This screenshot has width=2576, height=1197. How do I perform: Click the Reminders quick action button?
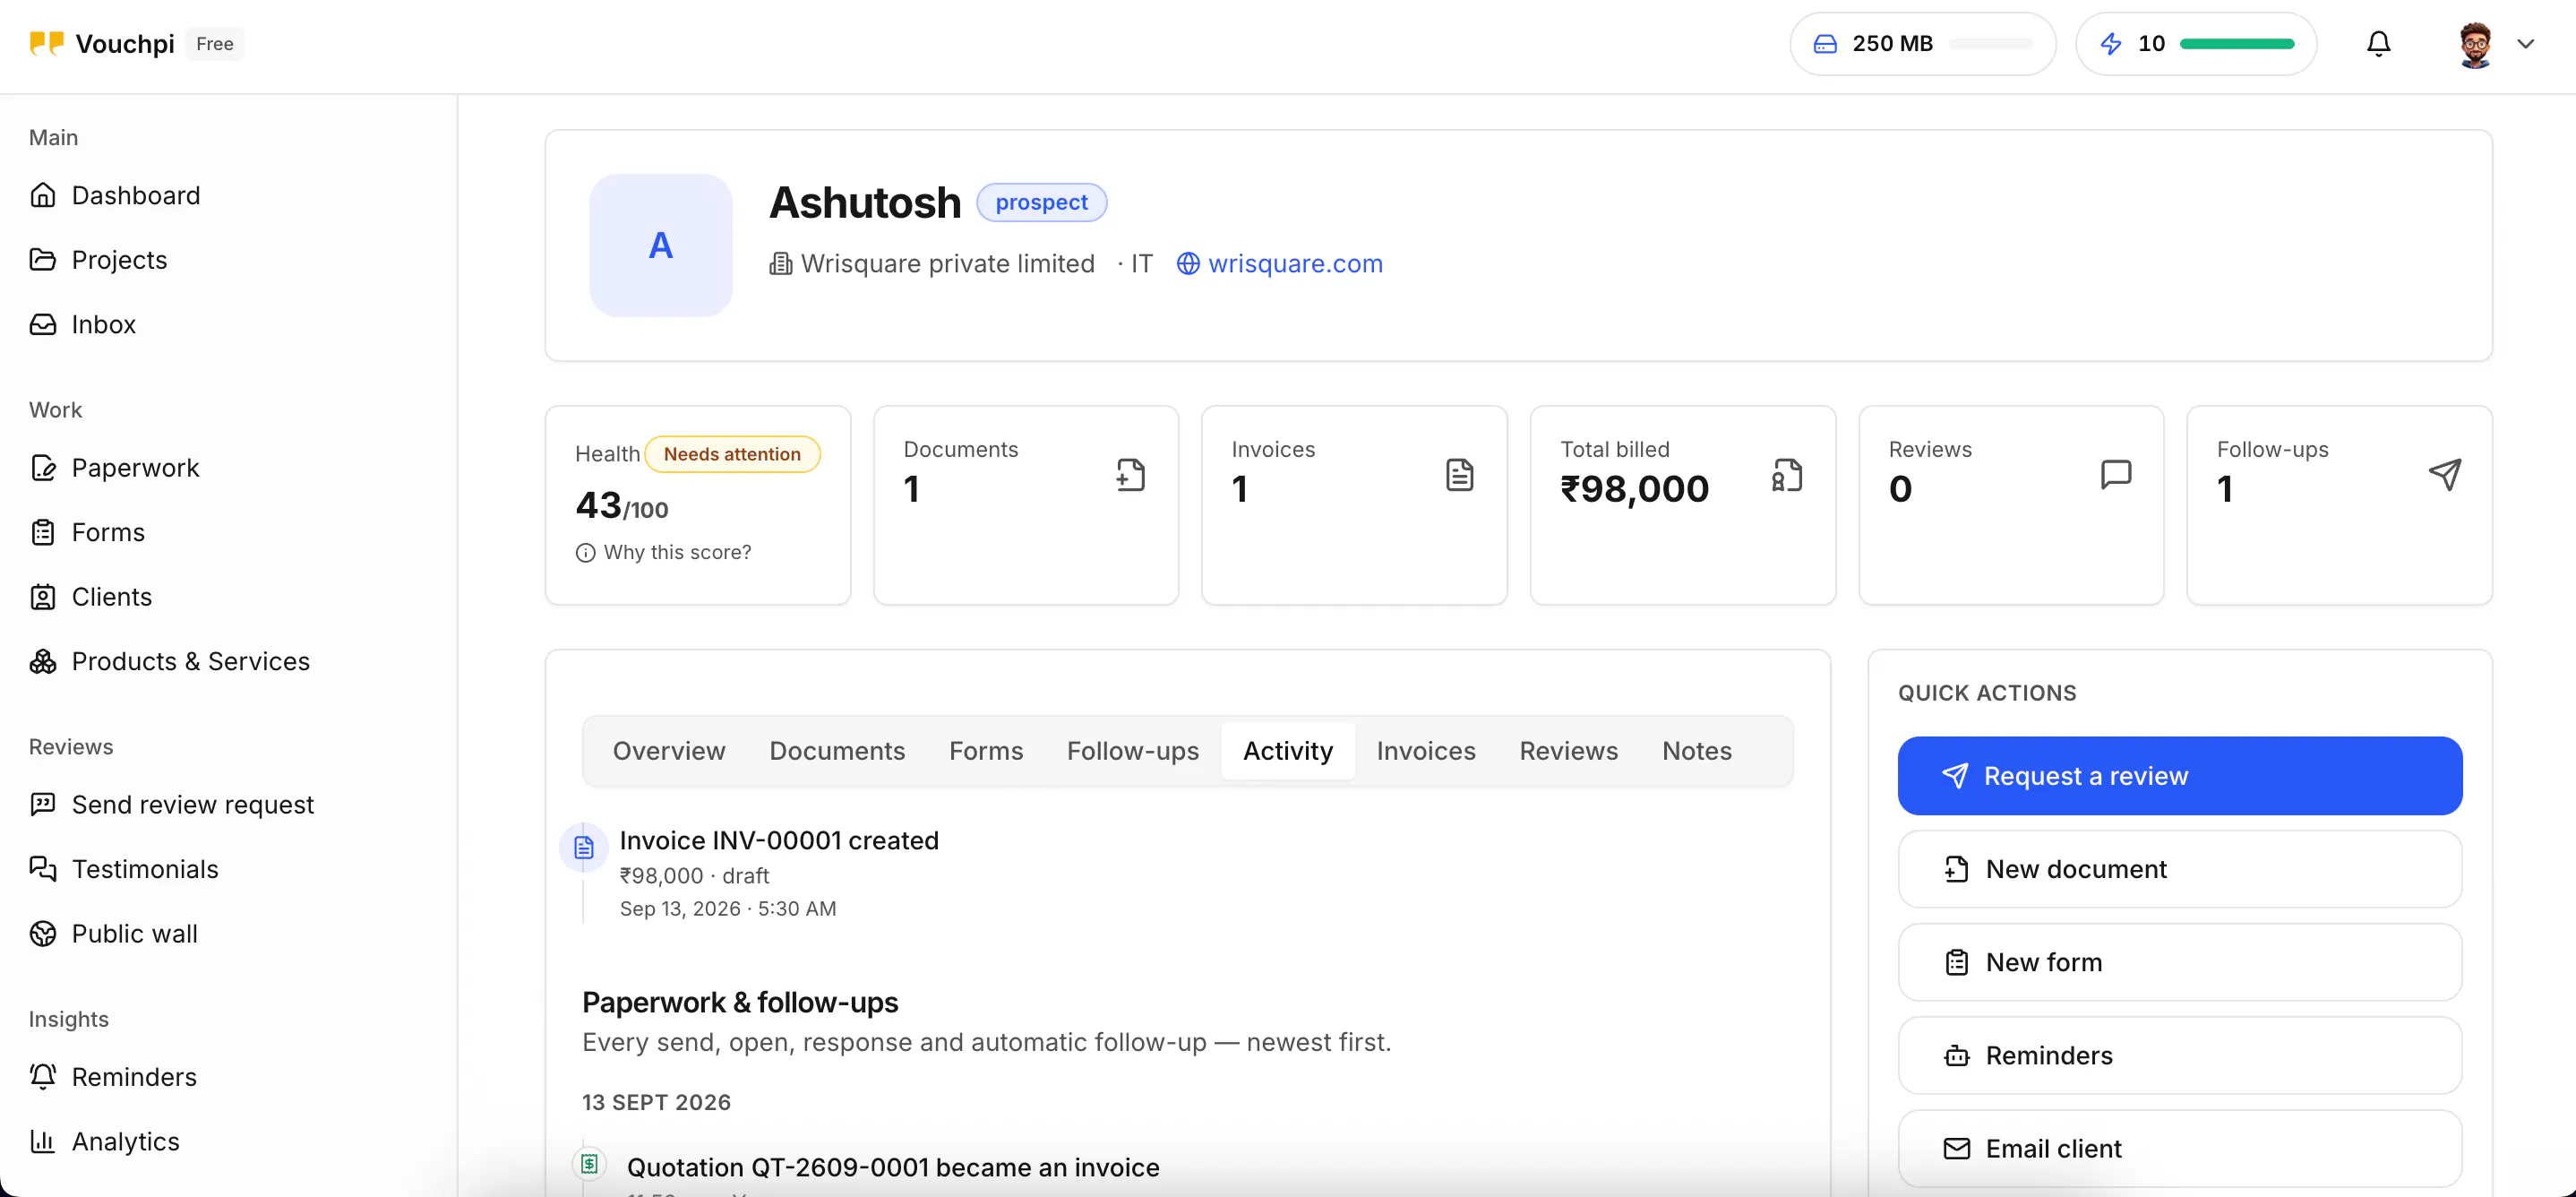point(2180,1056)
